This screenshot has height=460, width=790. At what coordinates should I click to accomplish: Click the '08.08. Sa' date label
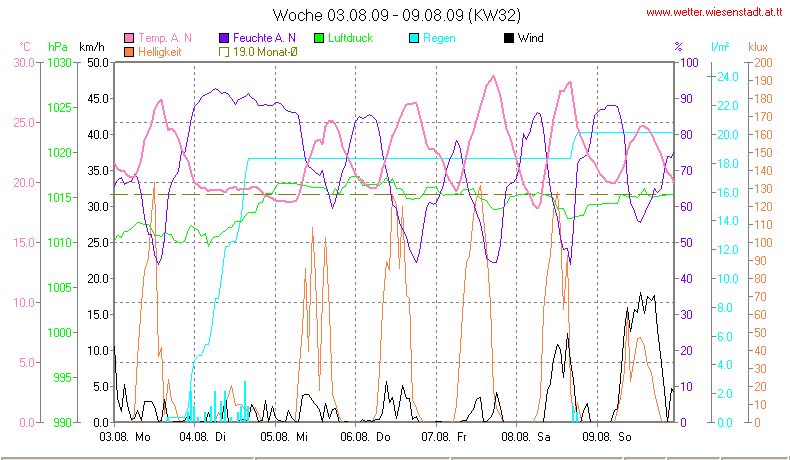[x=526, y=437]
